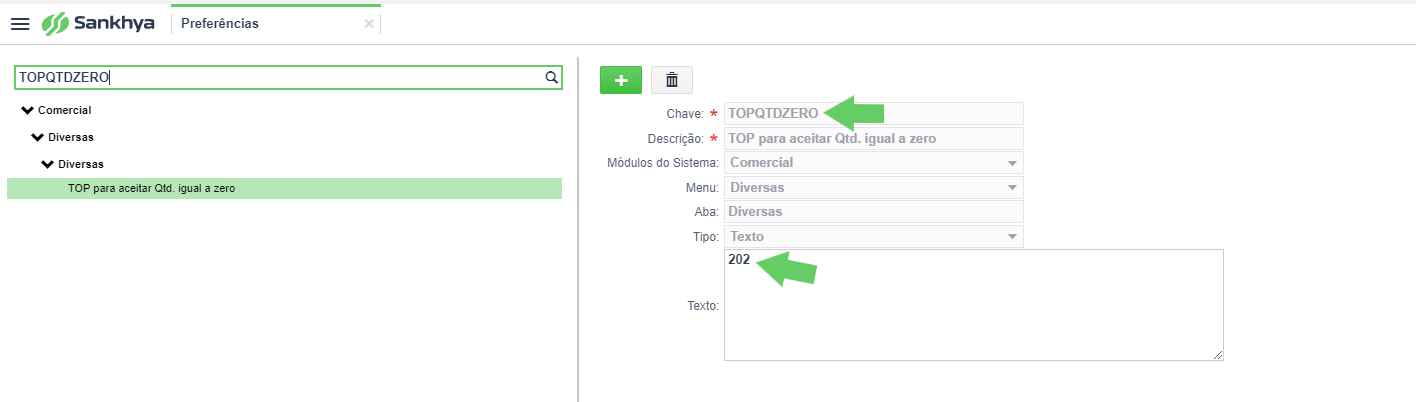
Task: Click the Comercial tree label
Action: [65, 110]
